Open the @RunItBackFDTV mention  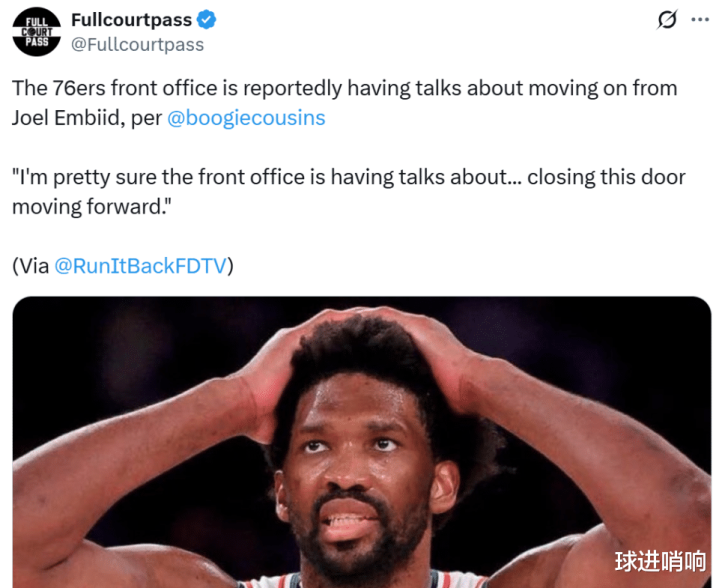pos(141,266)
